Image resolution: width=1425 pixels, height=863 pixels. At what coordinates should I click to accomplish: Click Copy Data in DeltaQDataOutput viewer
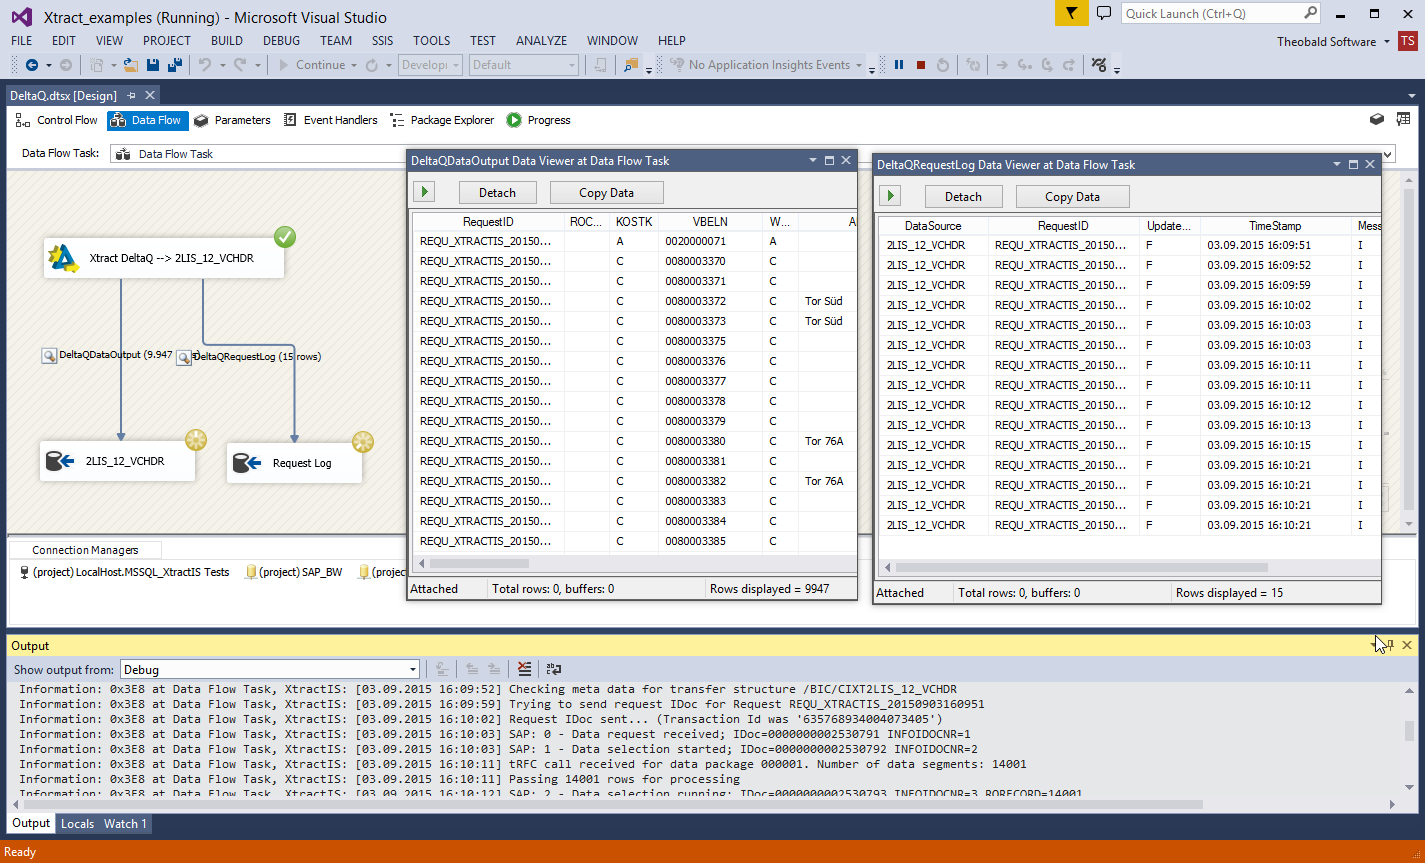[x=606, y=193]
